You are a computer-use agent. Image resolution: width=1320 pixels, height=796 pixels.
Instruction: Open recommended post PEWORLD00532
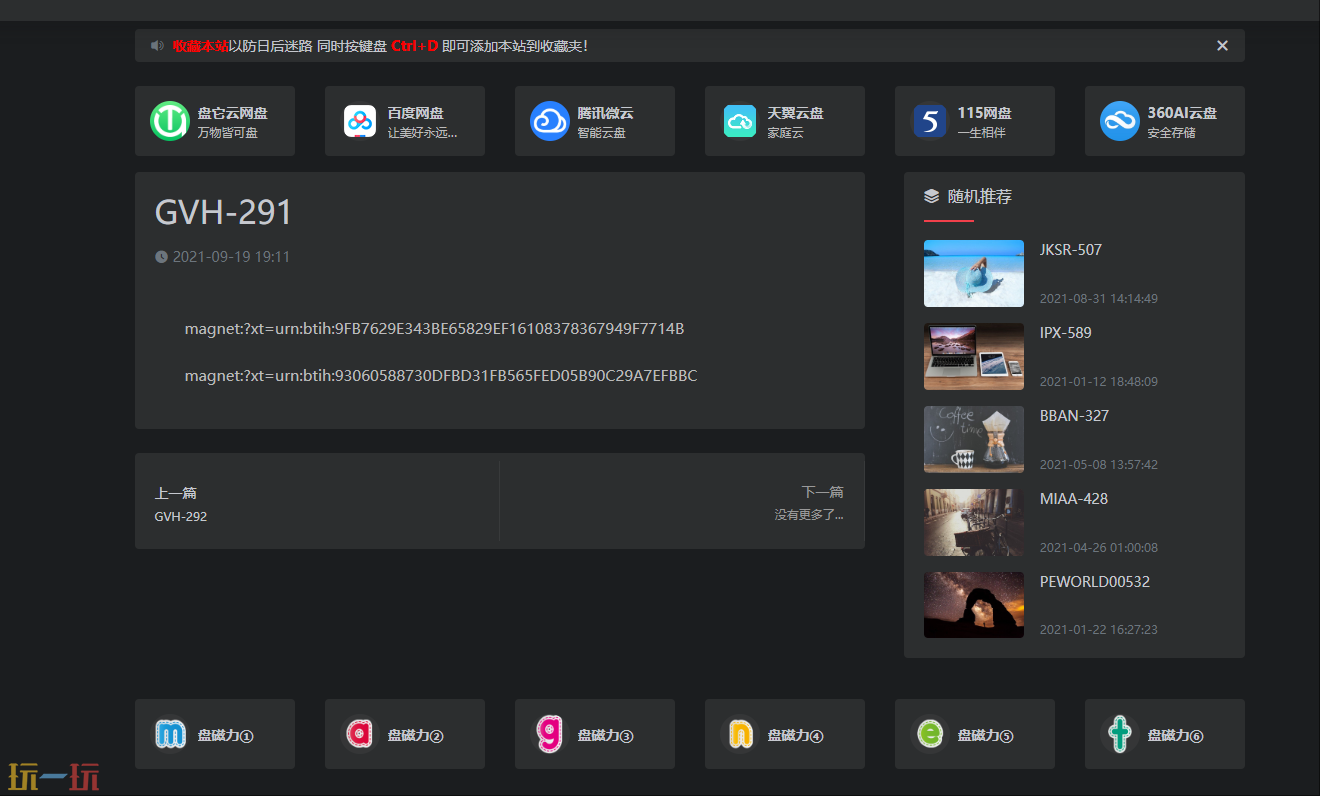[x=1095, y=582]
